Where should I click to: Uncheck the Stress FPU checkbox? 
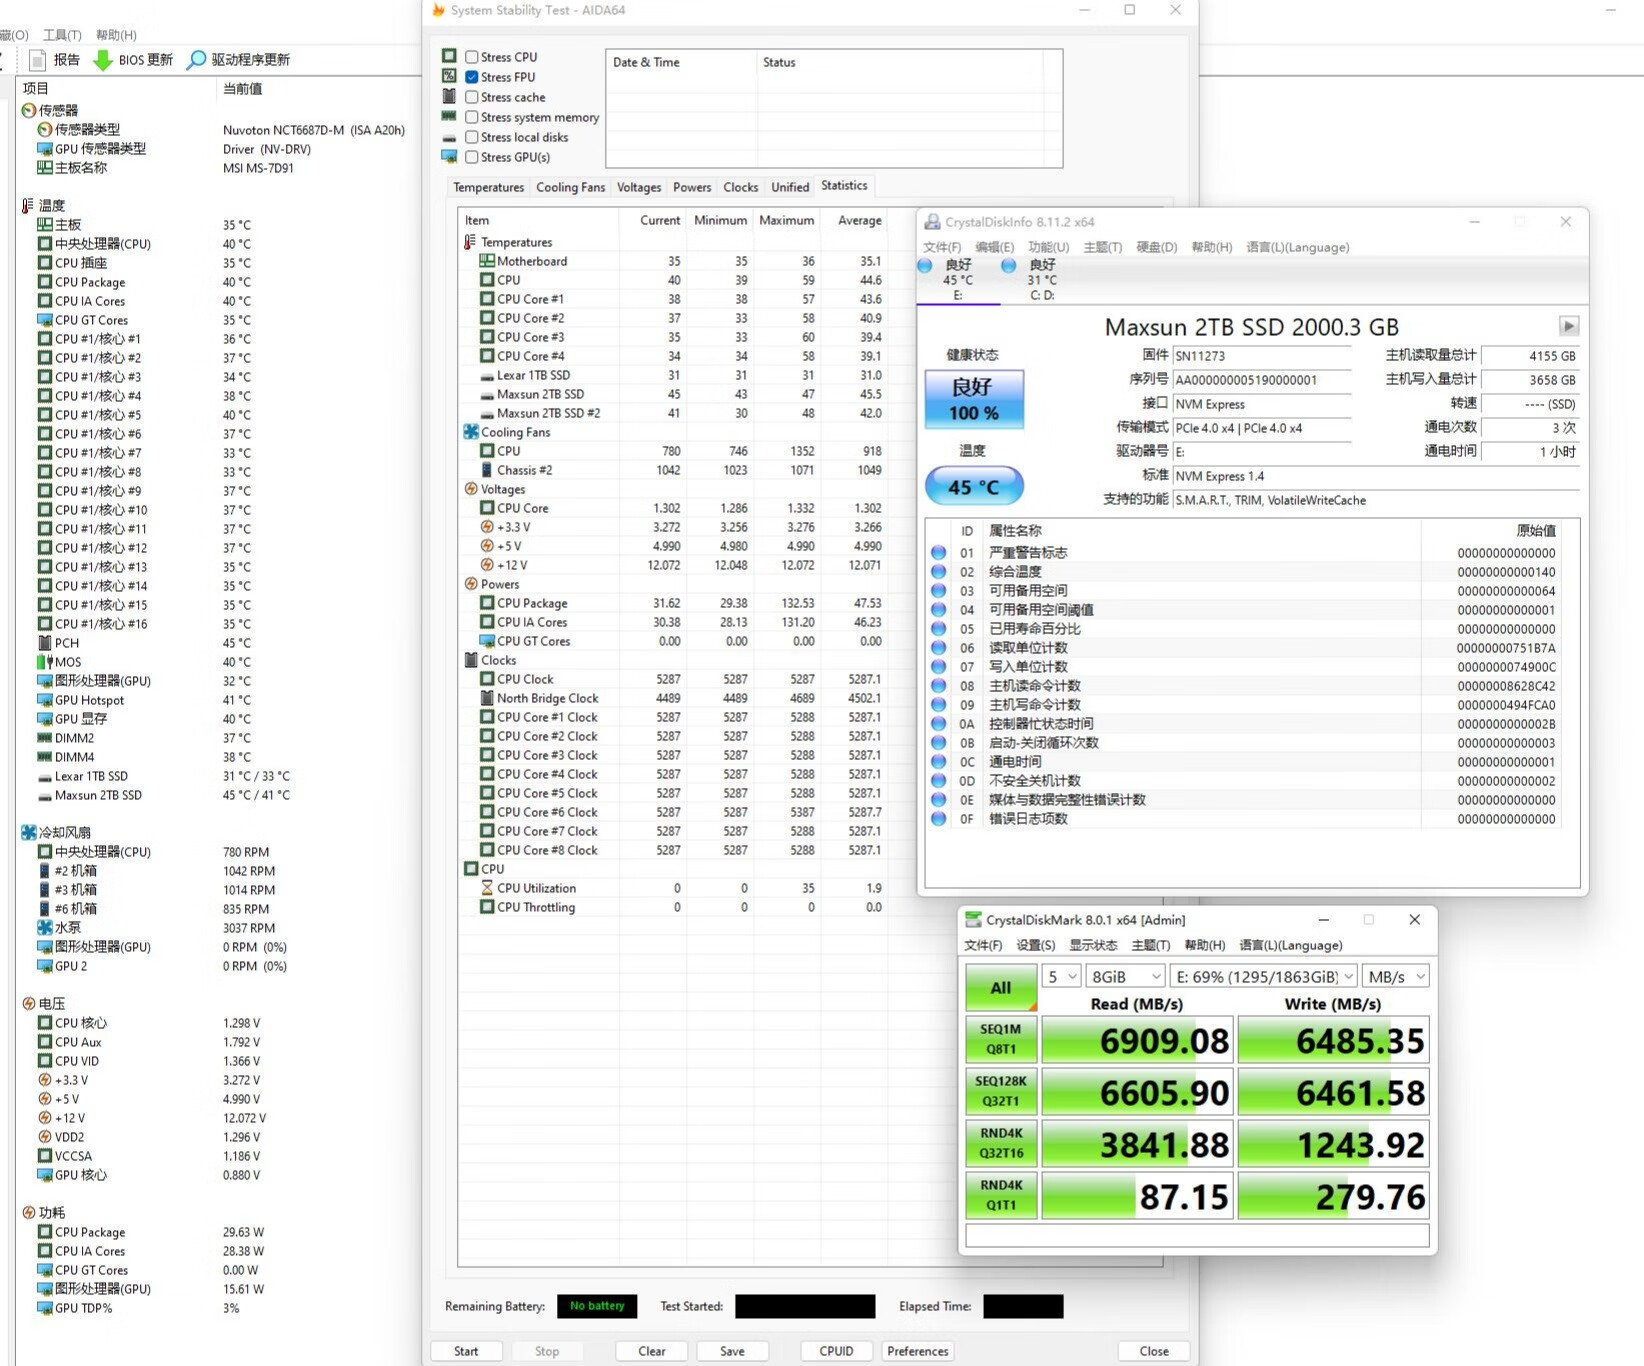coord(472,77)
